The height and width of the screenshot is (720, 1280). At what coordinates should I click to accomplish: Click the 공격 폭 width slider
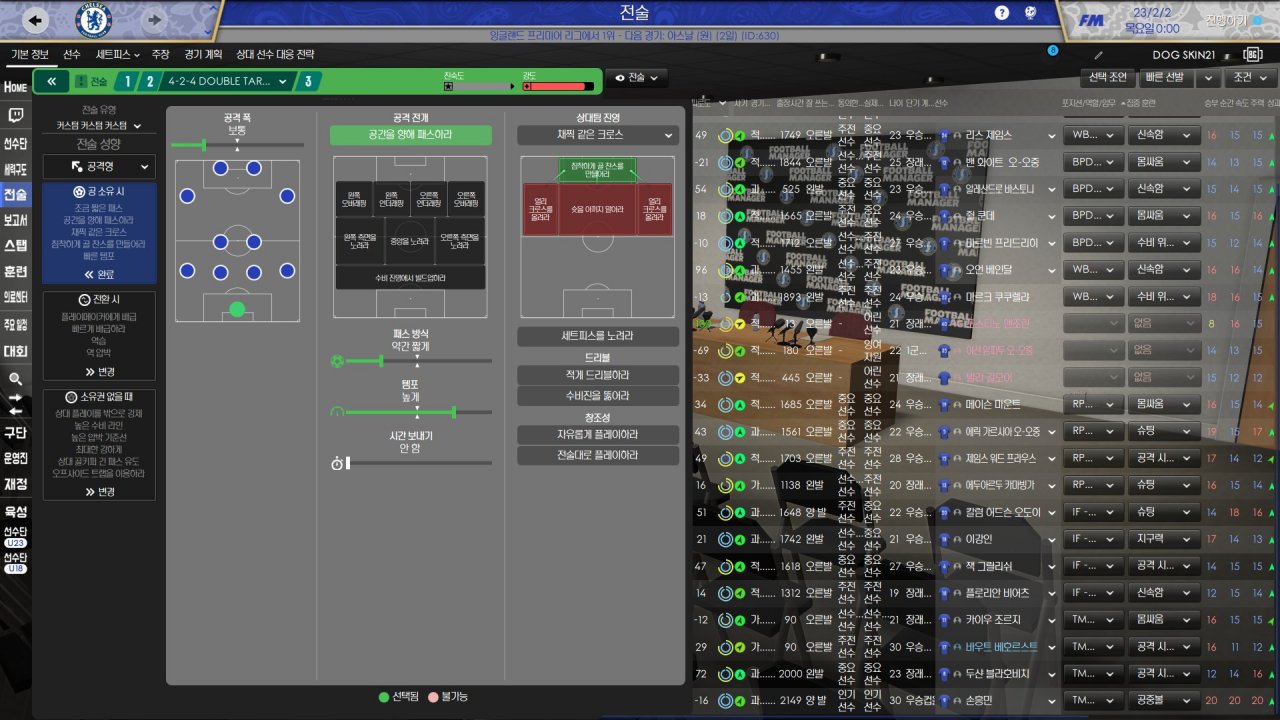coord(237,145)
